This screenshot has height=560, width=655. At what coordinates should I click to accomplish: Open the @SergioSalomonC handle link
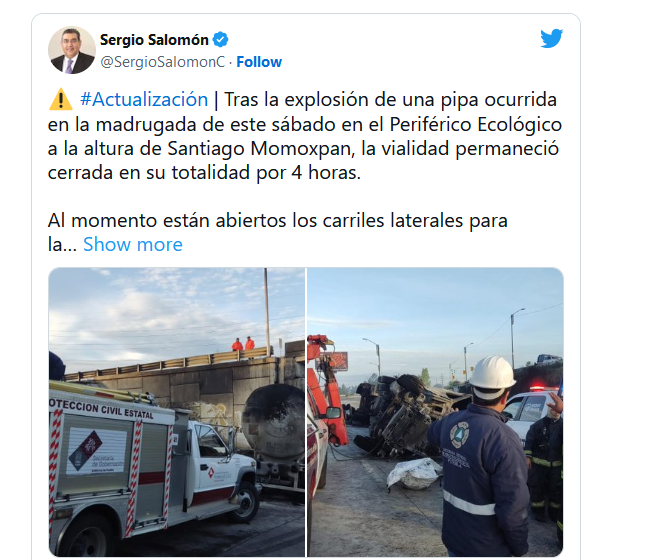[162, 62]
